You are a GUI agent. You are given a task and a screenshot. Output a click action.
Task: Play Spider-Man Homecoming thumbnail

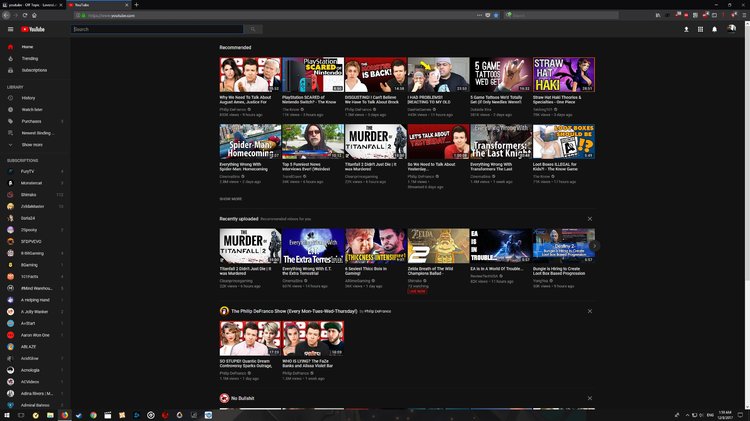250,142
